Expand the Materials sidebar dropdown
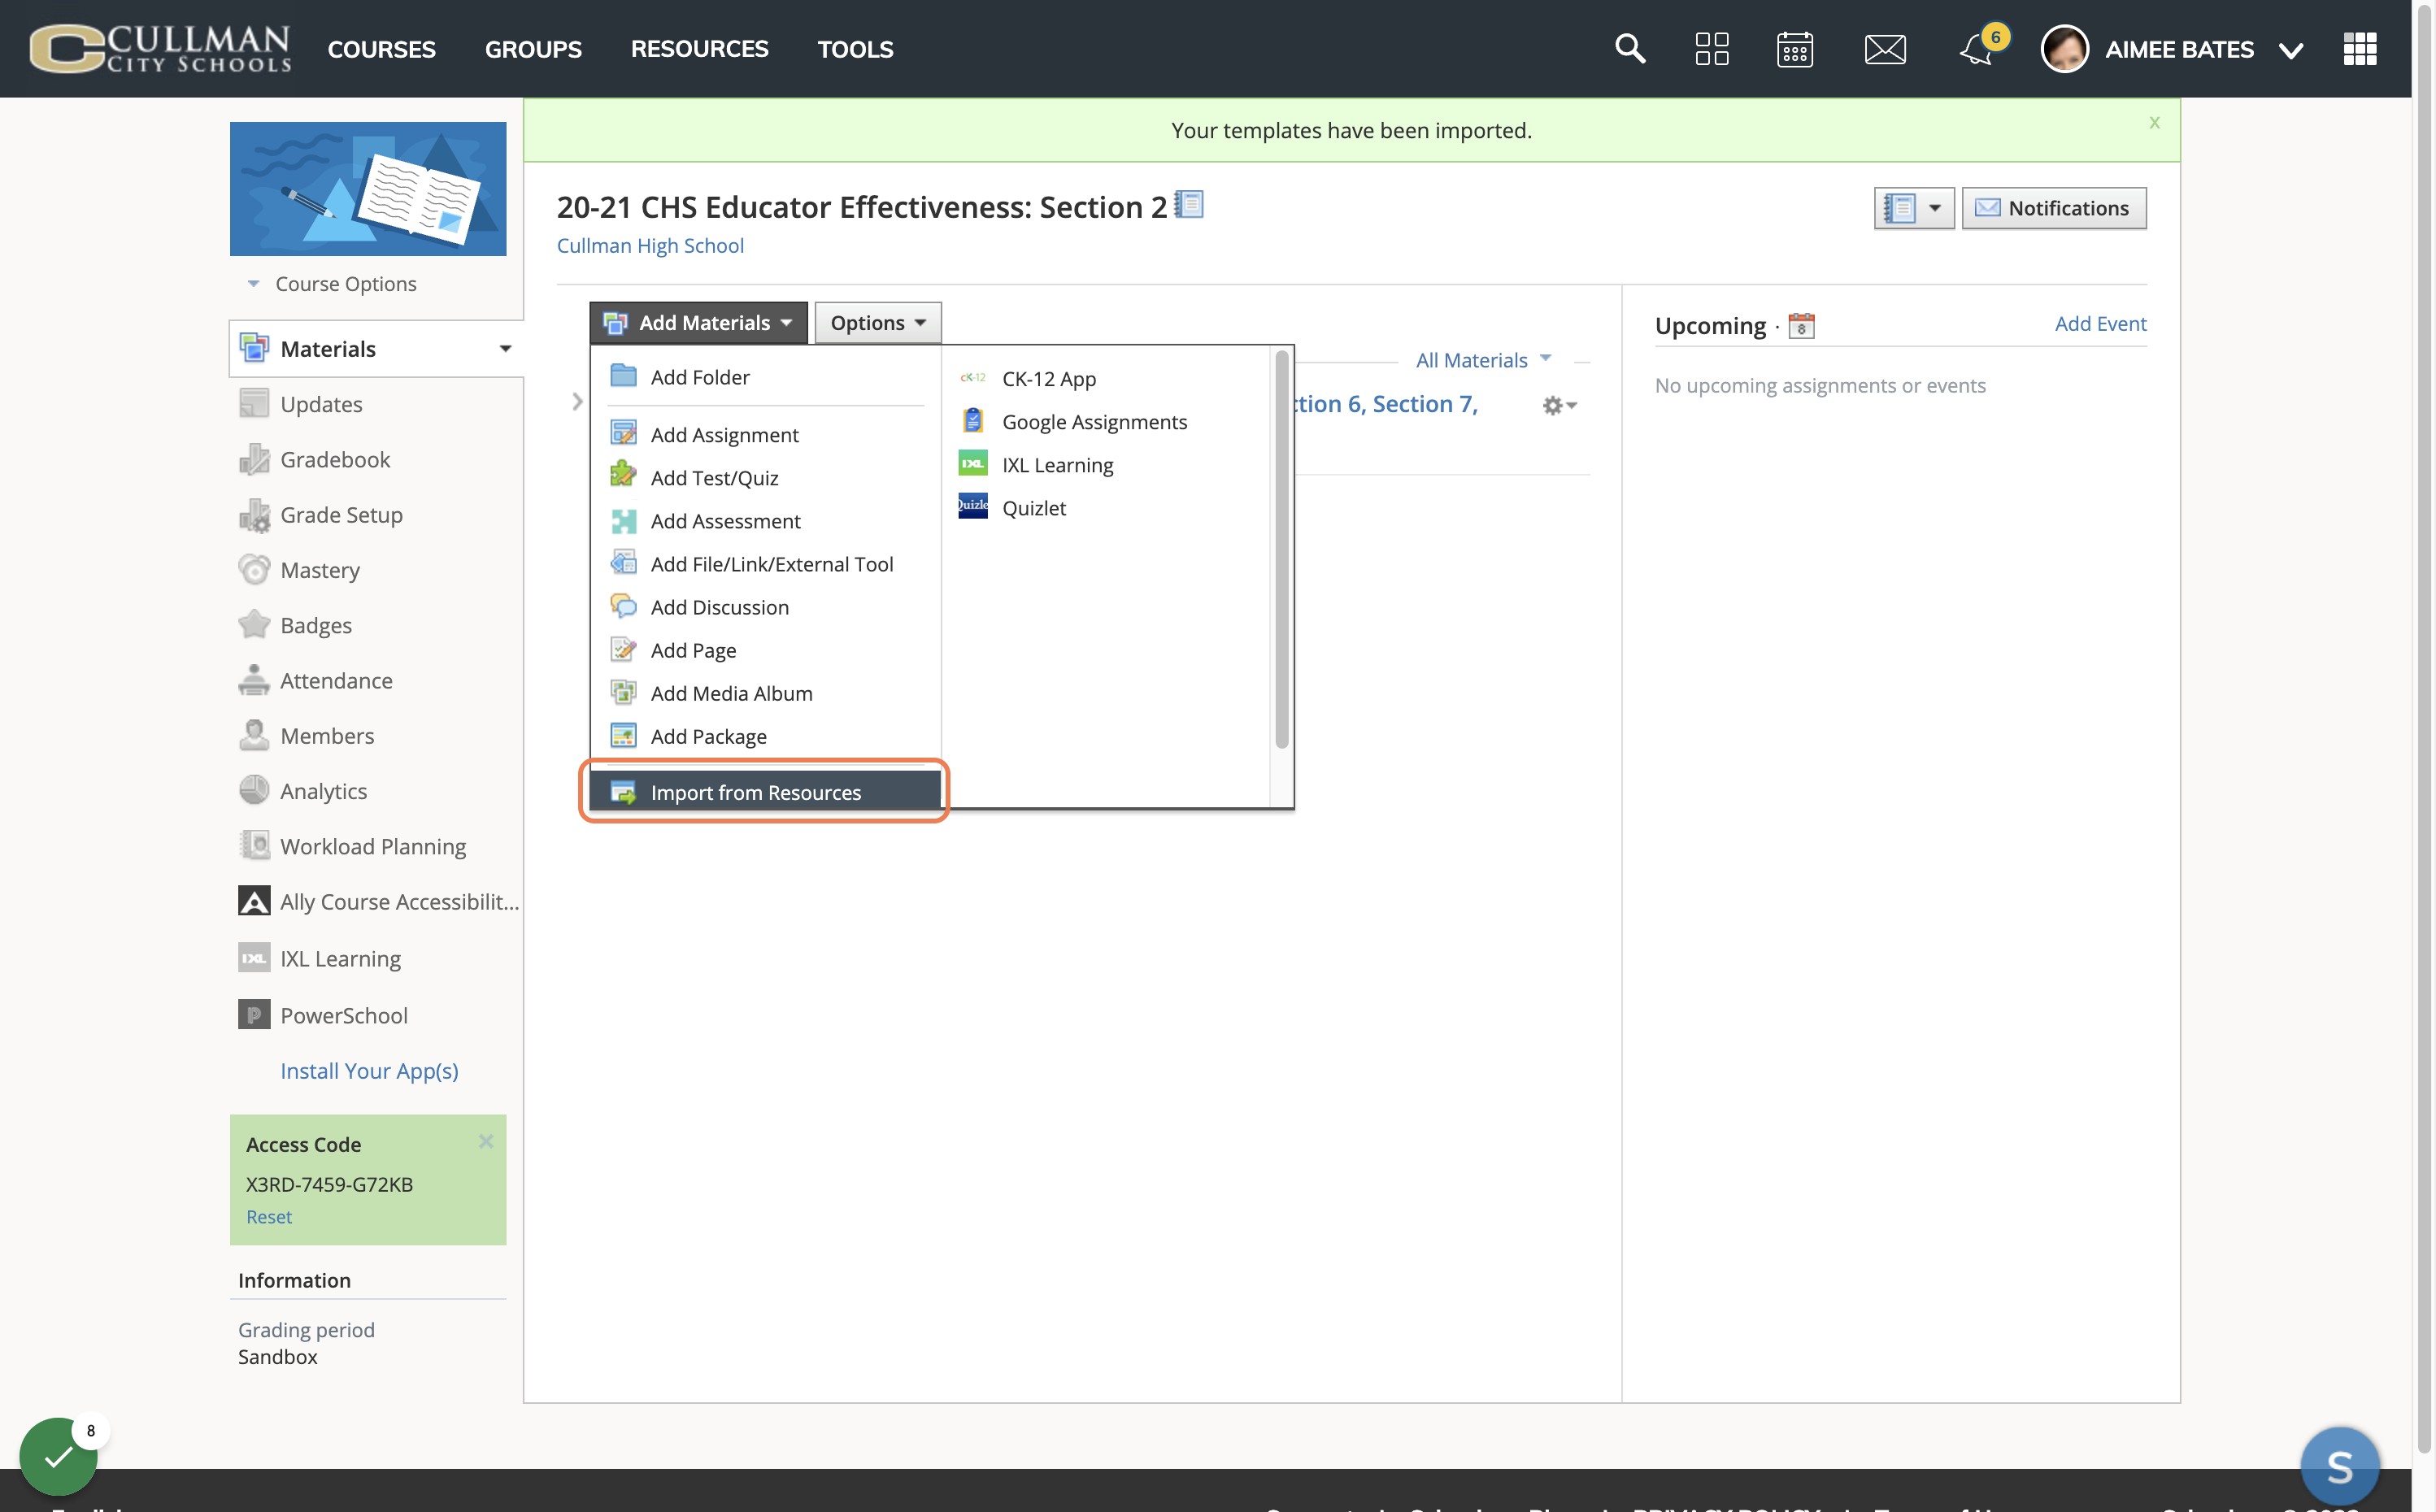This screenshot has width=2436, height=1512. (505, 348)
